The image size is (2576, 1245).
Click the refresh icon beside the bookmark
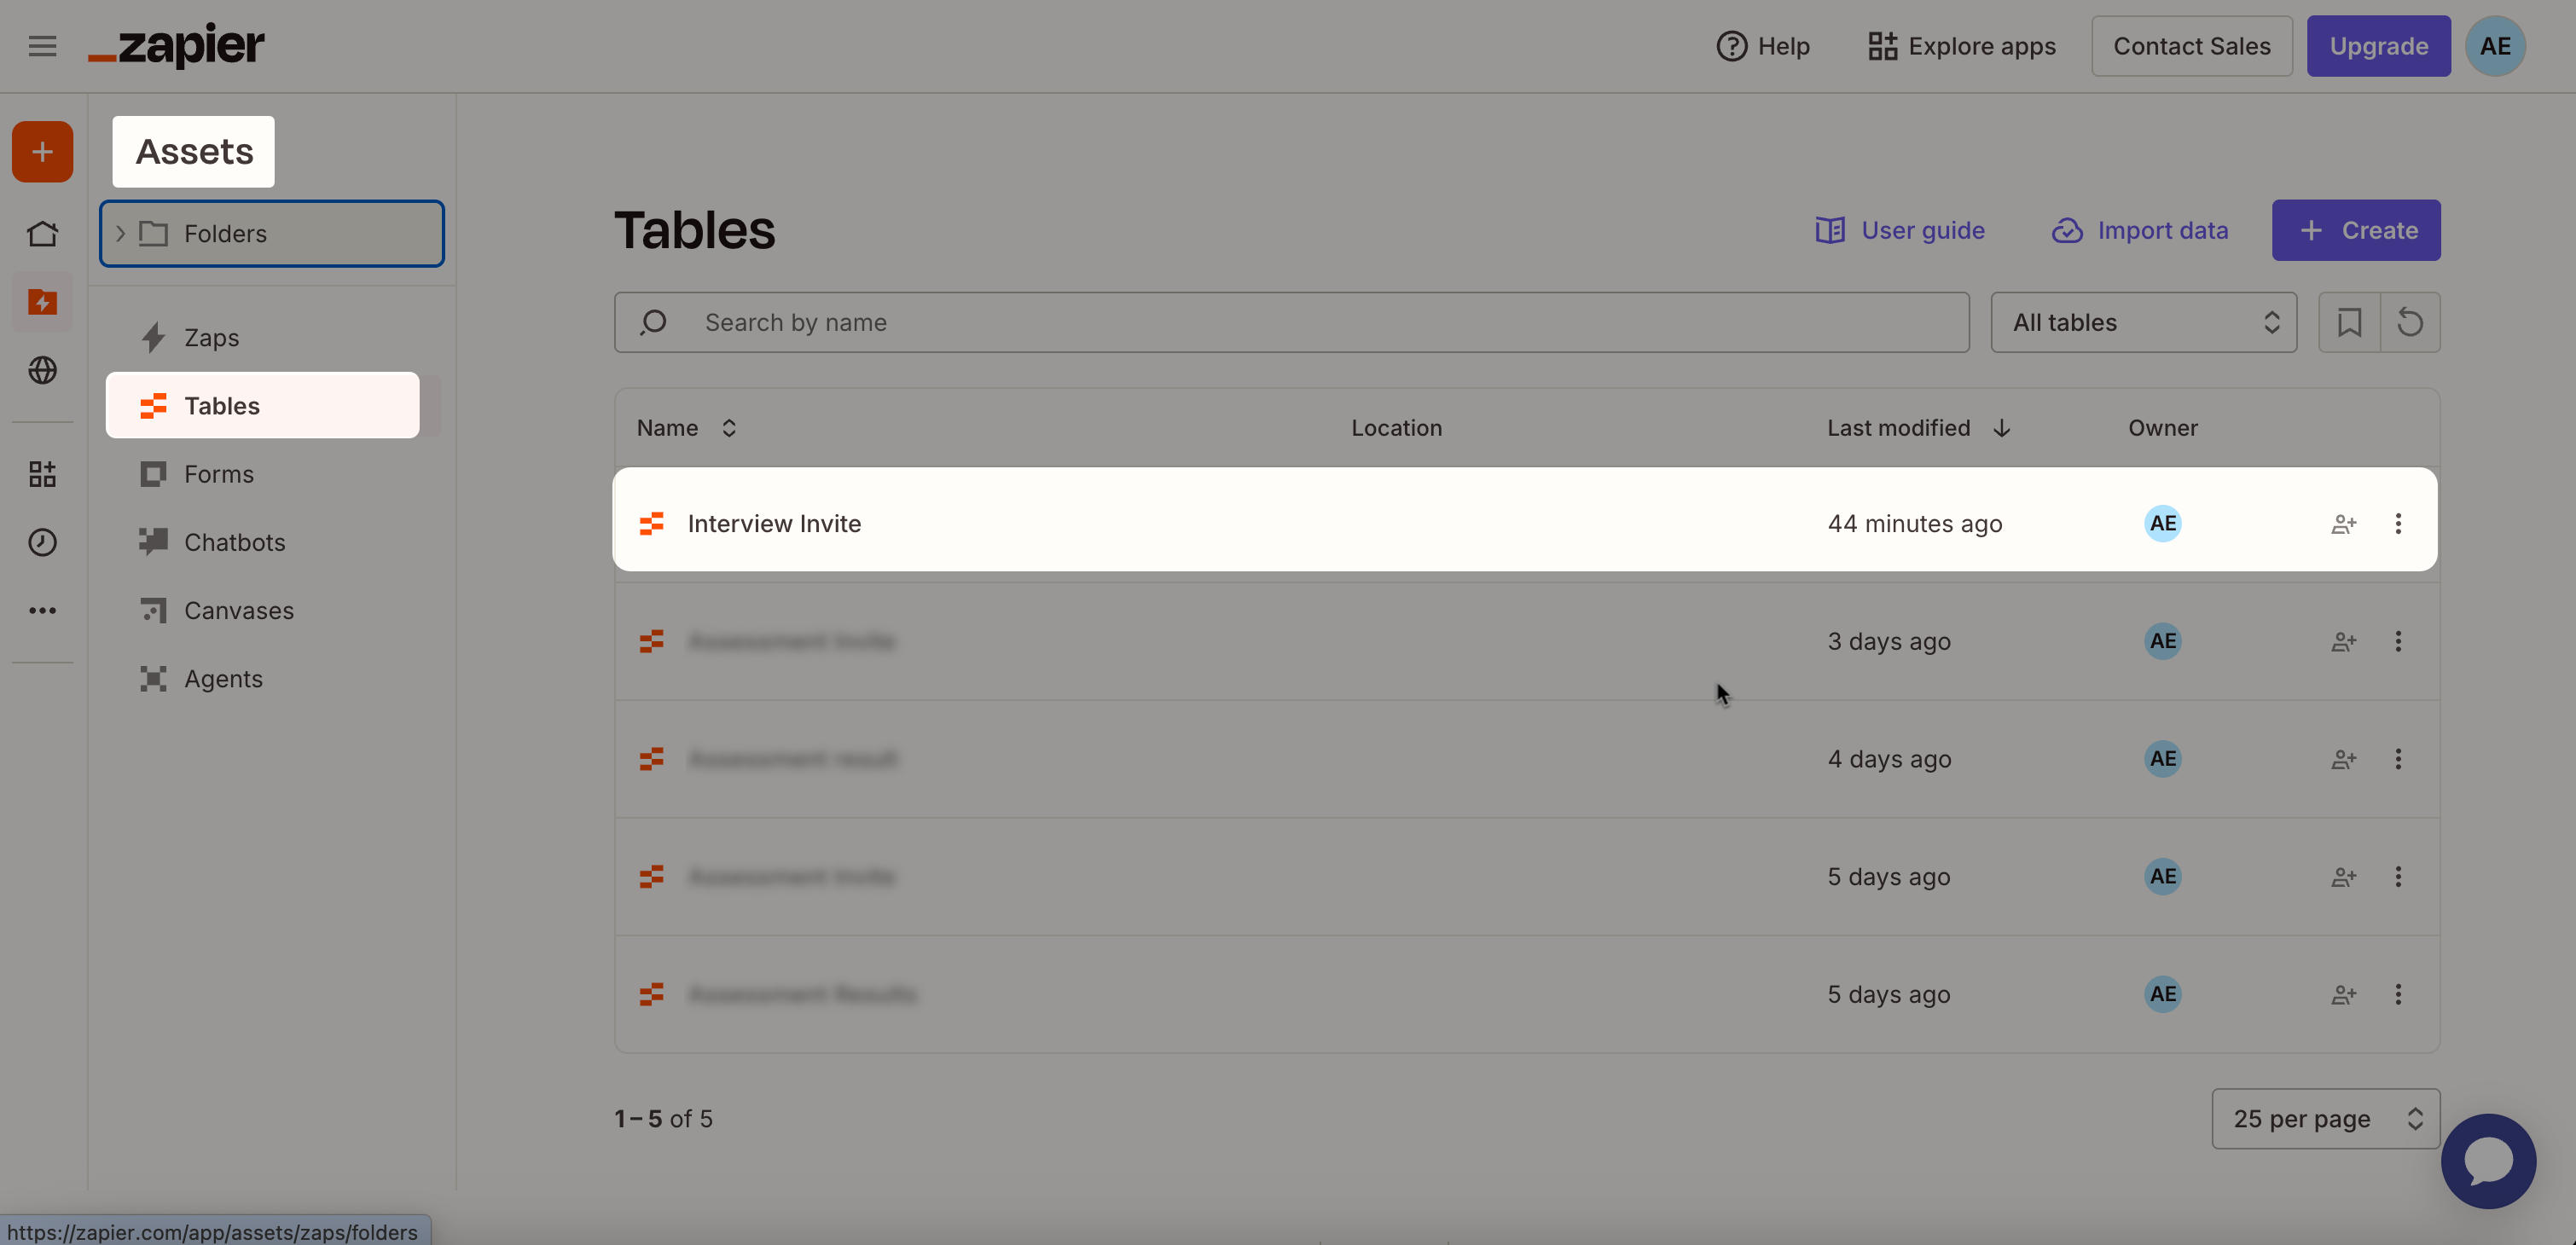pyautogui.click(x=2410, y=322)
